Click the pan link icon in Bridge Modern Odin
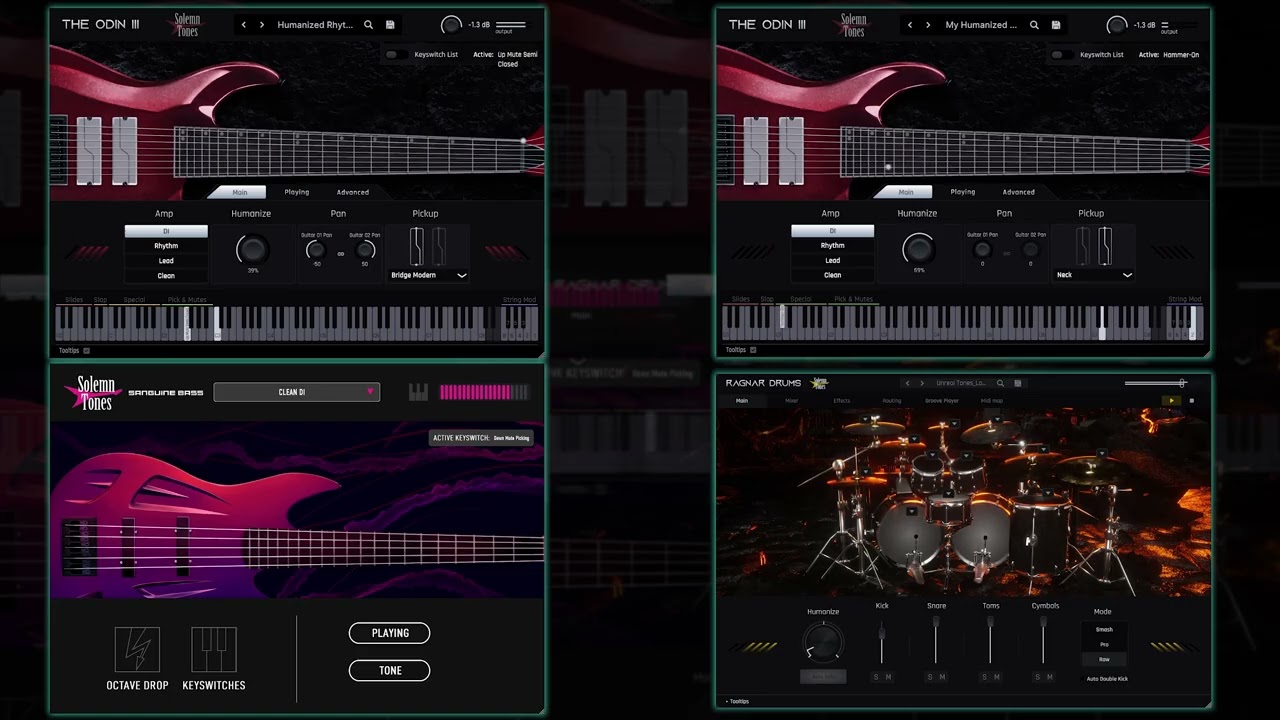This screenshot has width=1280, height=720. [x=341, y=253]
